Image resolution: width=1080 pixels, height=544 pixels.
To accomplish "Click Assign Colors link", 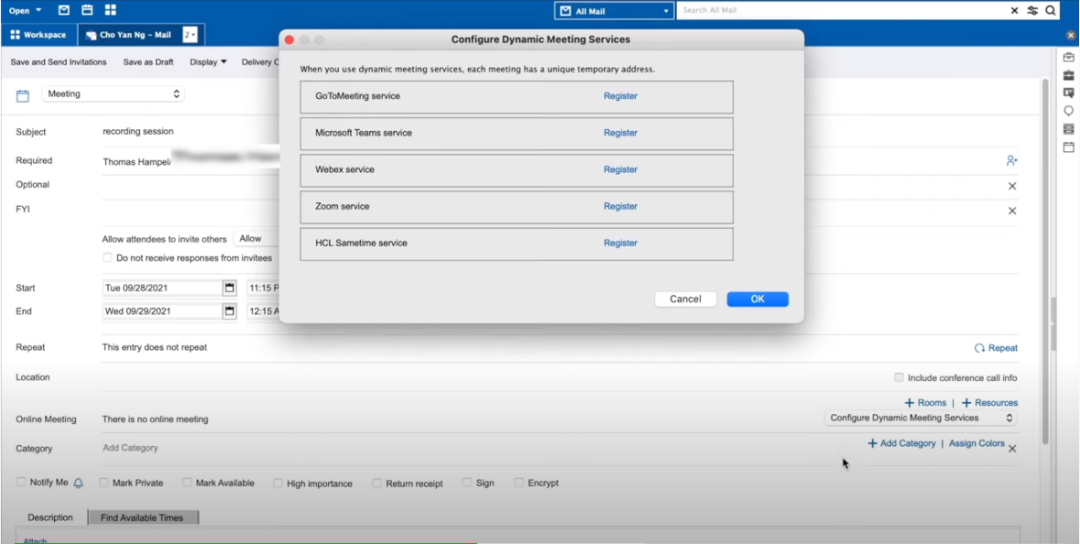I will 977,443.
